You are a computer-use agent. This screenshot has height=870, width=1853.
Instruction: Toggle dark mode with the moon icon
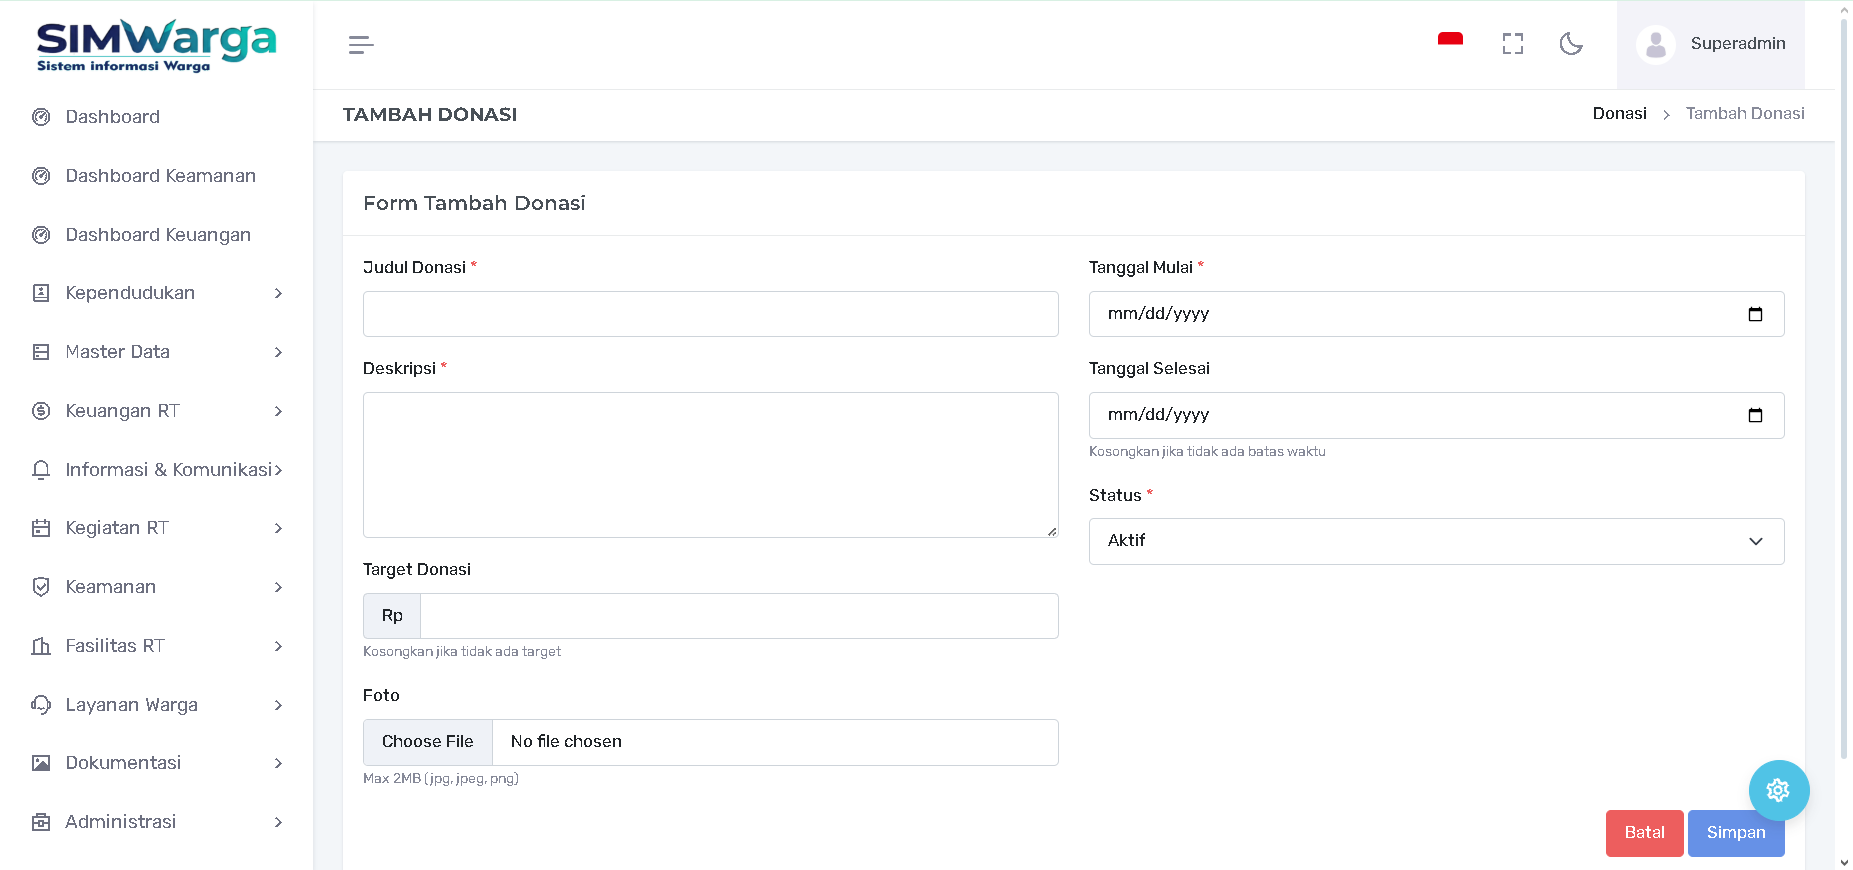(x=1571, y=44)
